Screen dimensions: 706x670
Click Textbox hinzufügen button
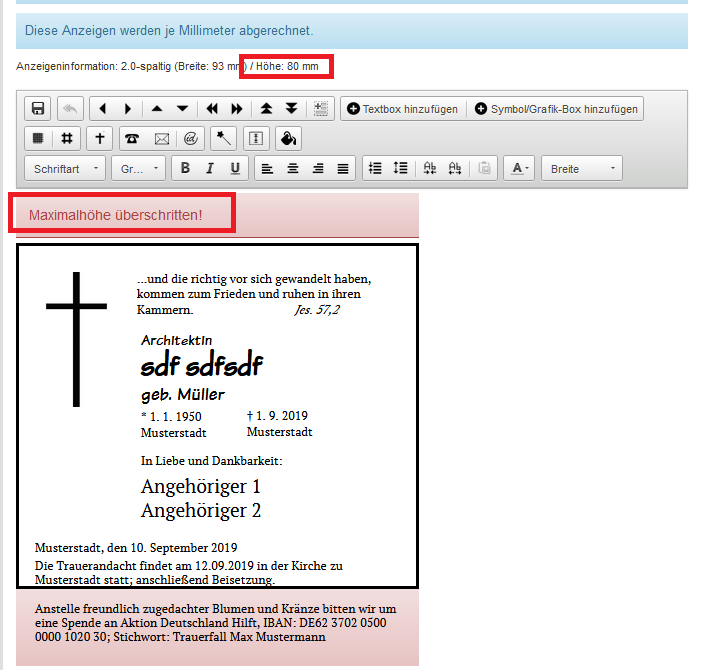[403, 109]
